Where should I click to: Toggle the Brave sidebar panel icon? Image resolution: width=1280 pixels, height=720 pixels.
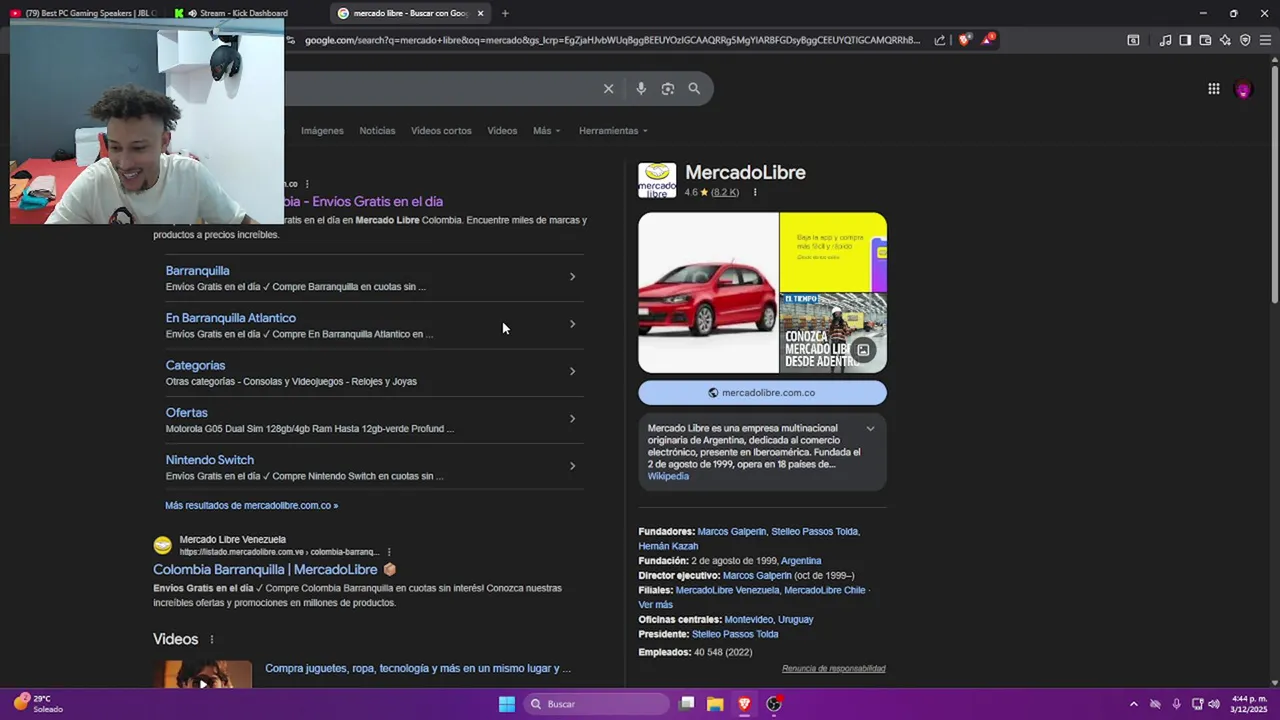coord(1185,40)
